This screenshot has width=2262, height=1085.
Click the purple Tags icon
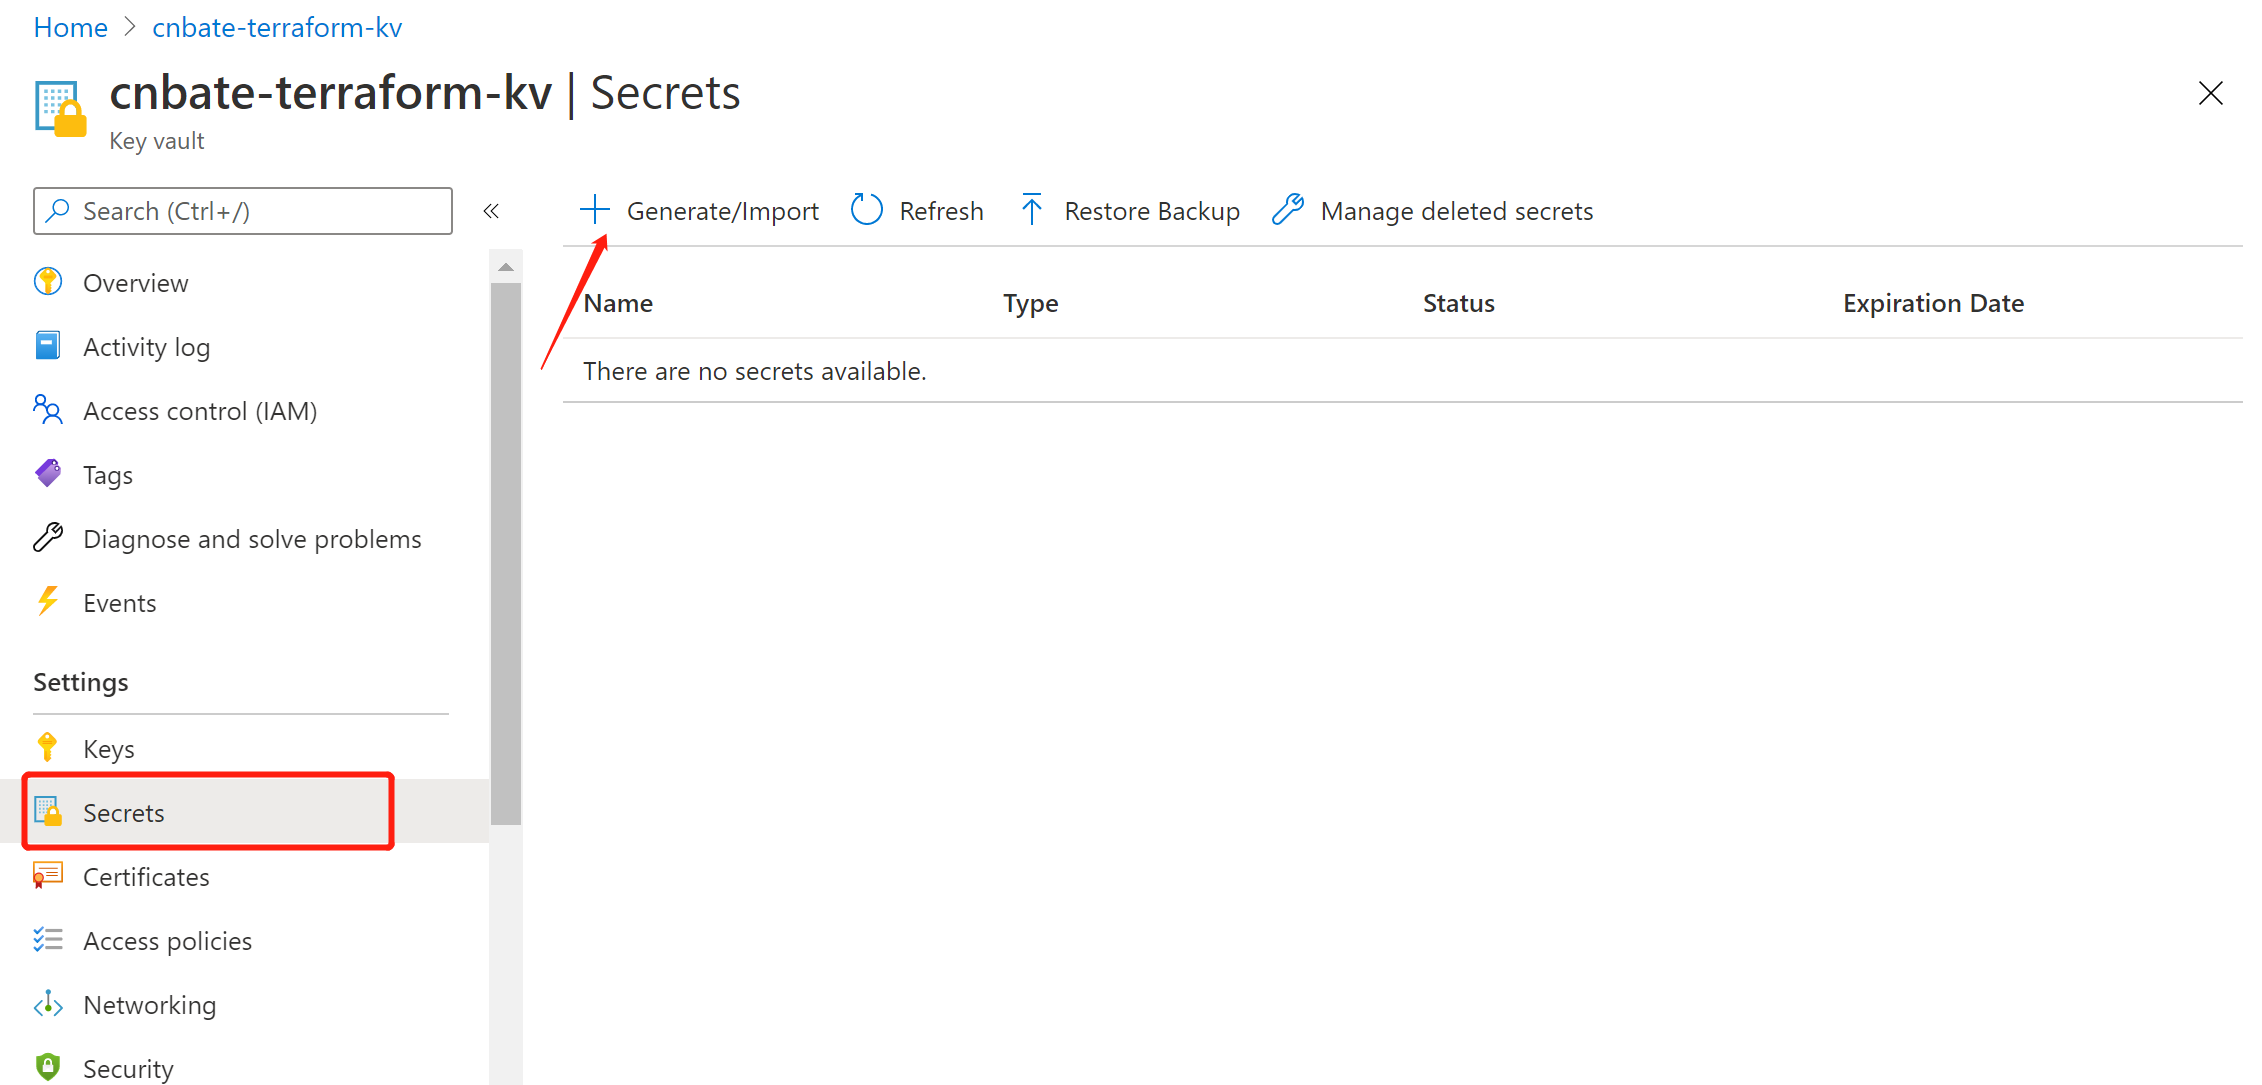[x=48, y=474]
